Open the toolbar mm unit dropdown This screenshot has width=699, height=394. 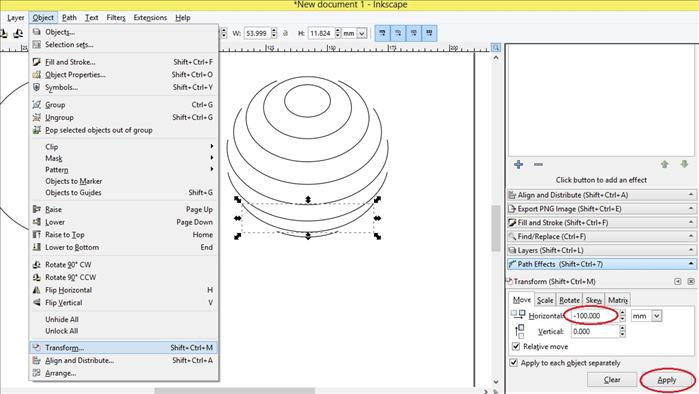[355, 33]
